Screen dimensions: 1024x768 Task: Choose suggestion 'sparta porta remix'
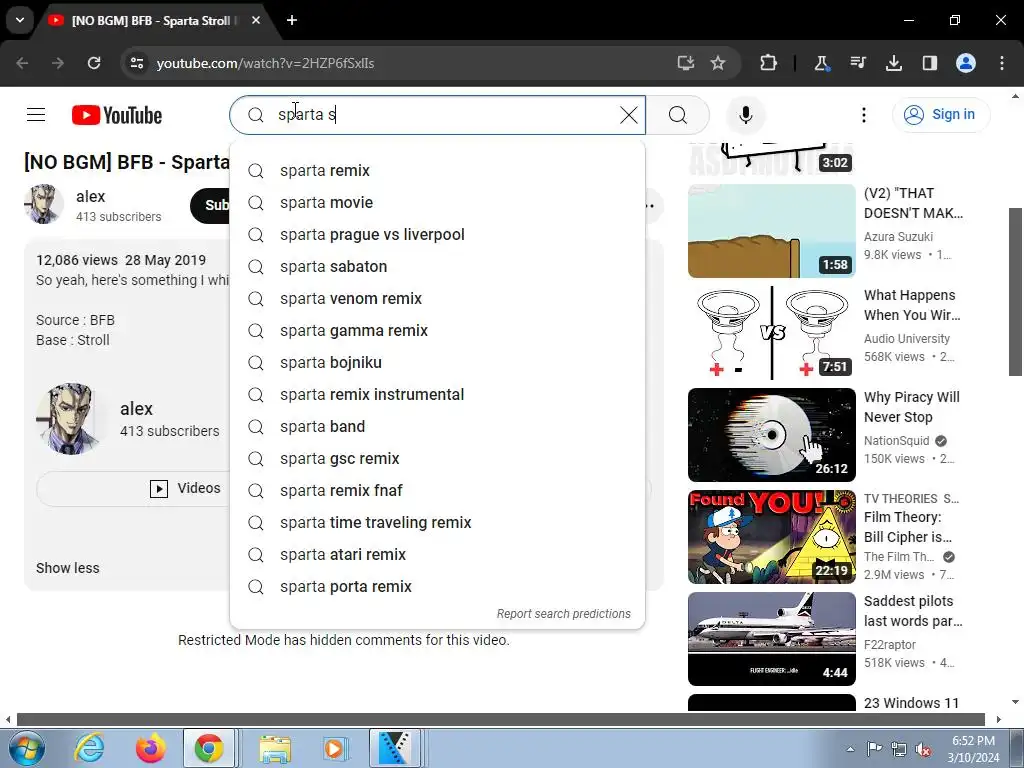point(438,586)
